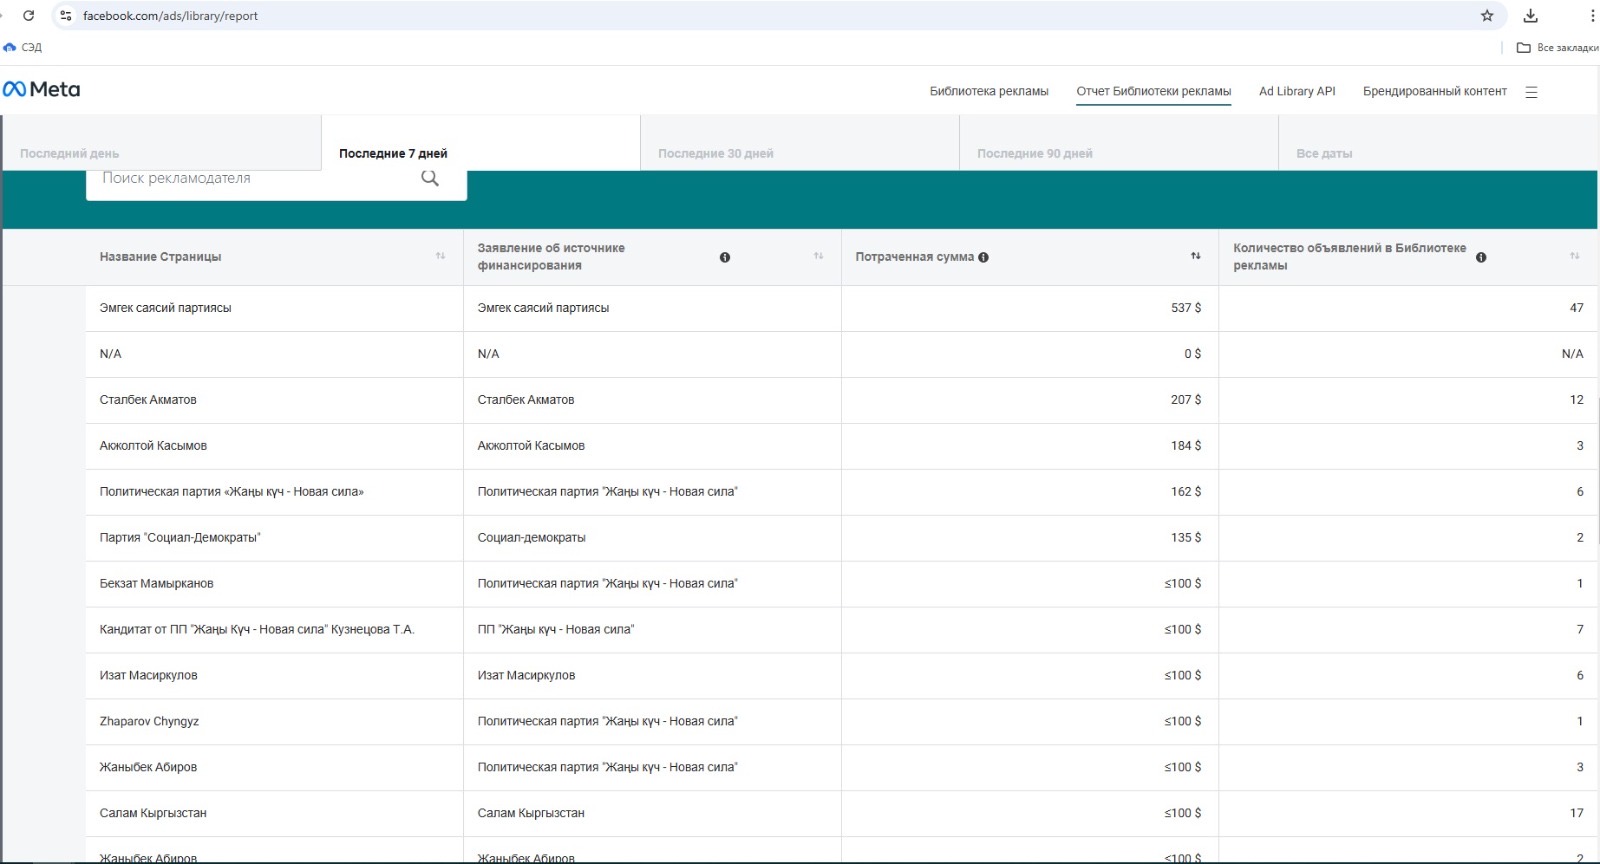Open the hamburger menu in header
This screenshot has height=864, width=1600.
(1531, 92)
